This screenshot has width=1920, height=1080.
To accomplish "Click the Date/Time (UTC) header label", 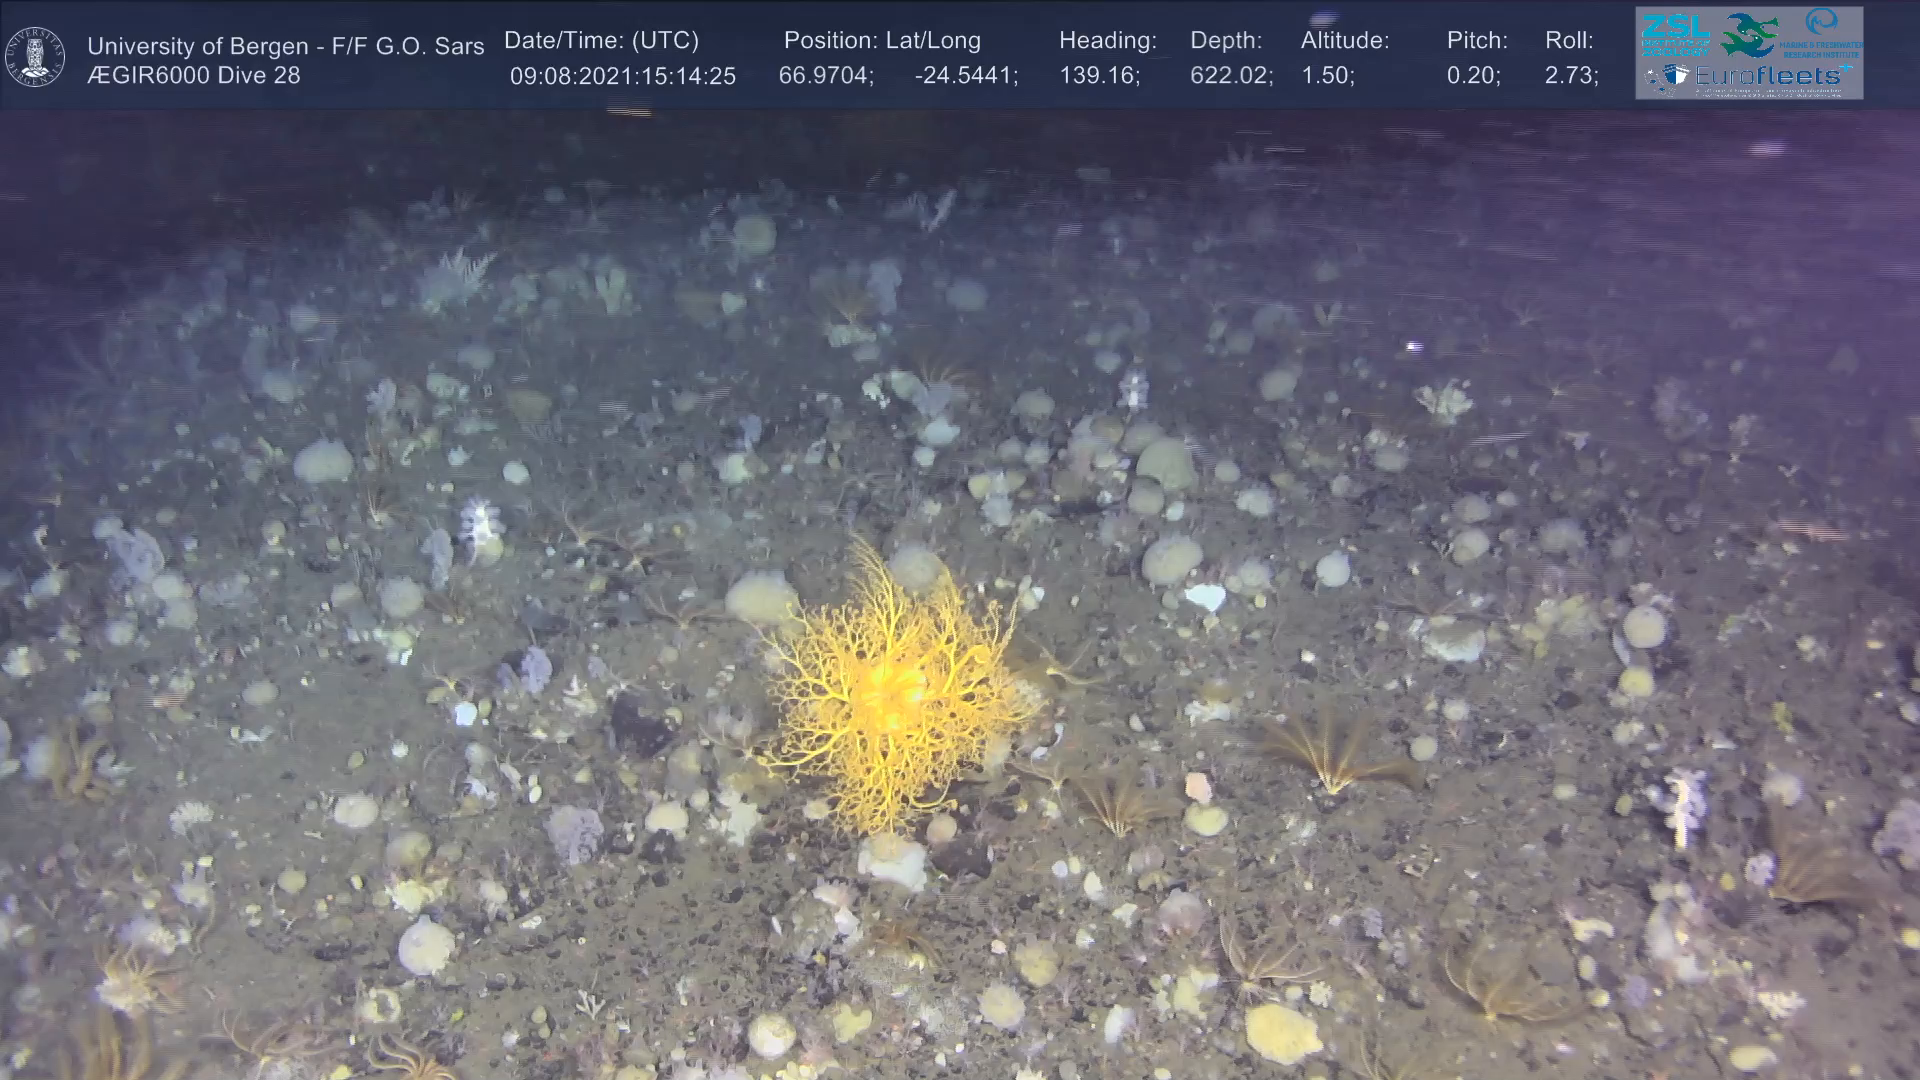I will (601, 40).
